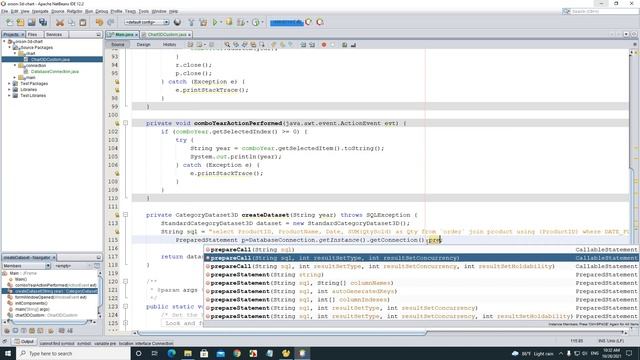The height and width of the screenshot is (360, 640).
Task: Collapse the connection package node
Action: (x=15, y=65)
